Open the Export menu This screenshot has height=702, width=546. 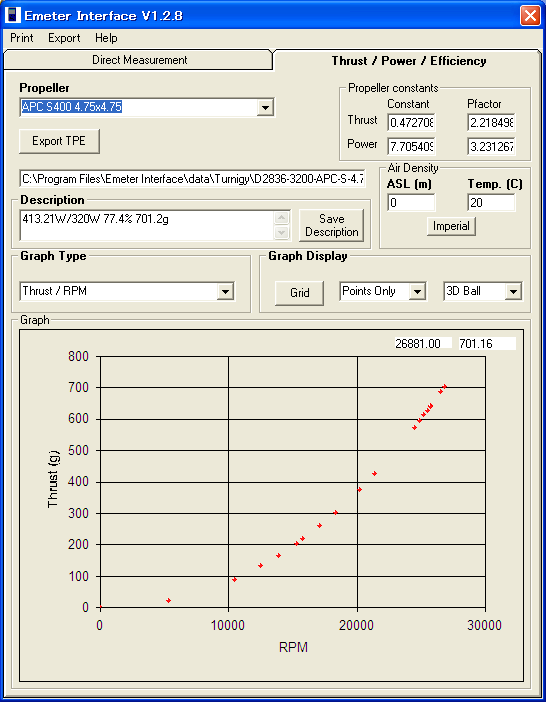click(64, 38)
